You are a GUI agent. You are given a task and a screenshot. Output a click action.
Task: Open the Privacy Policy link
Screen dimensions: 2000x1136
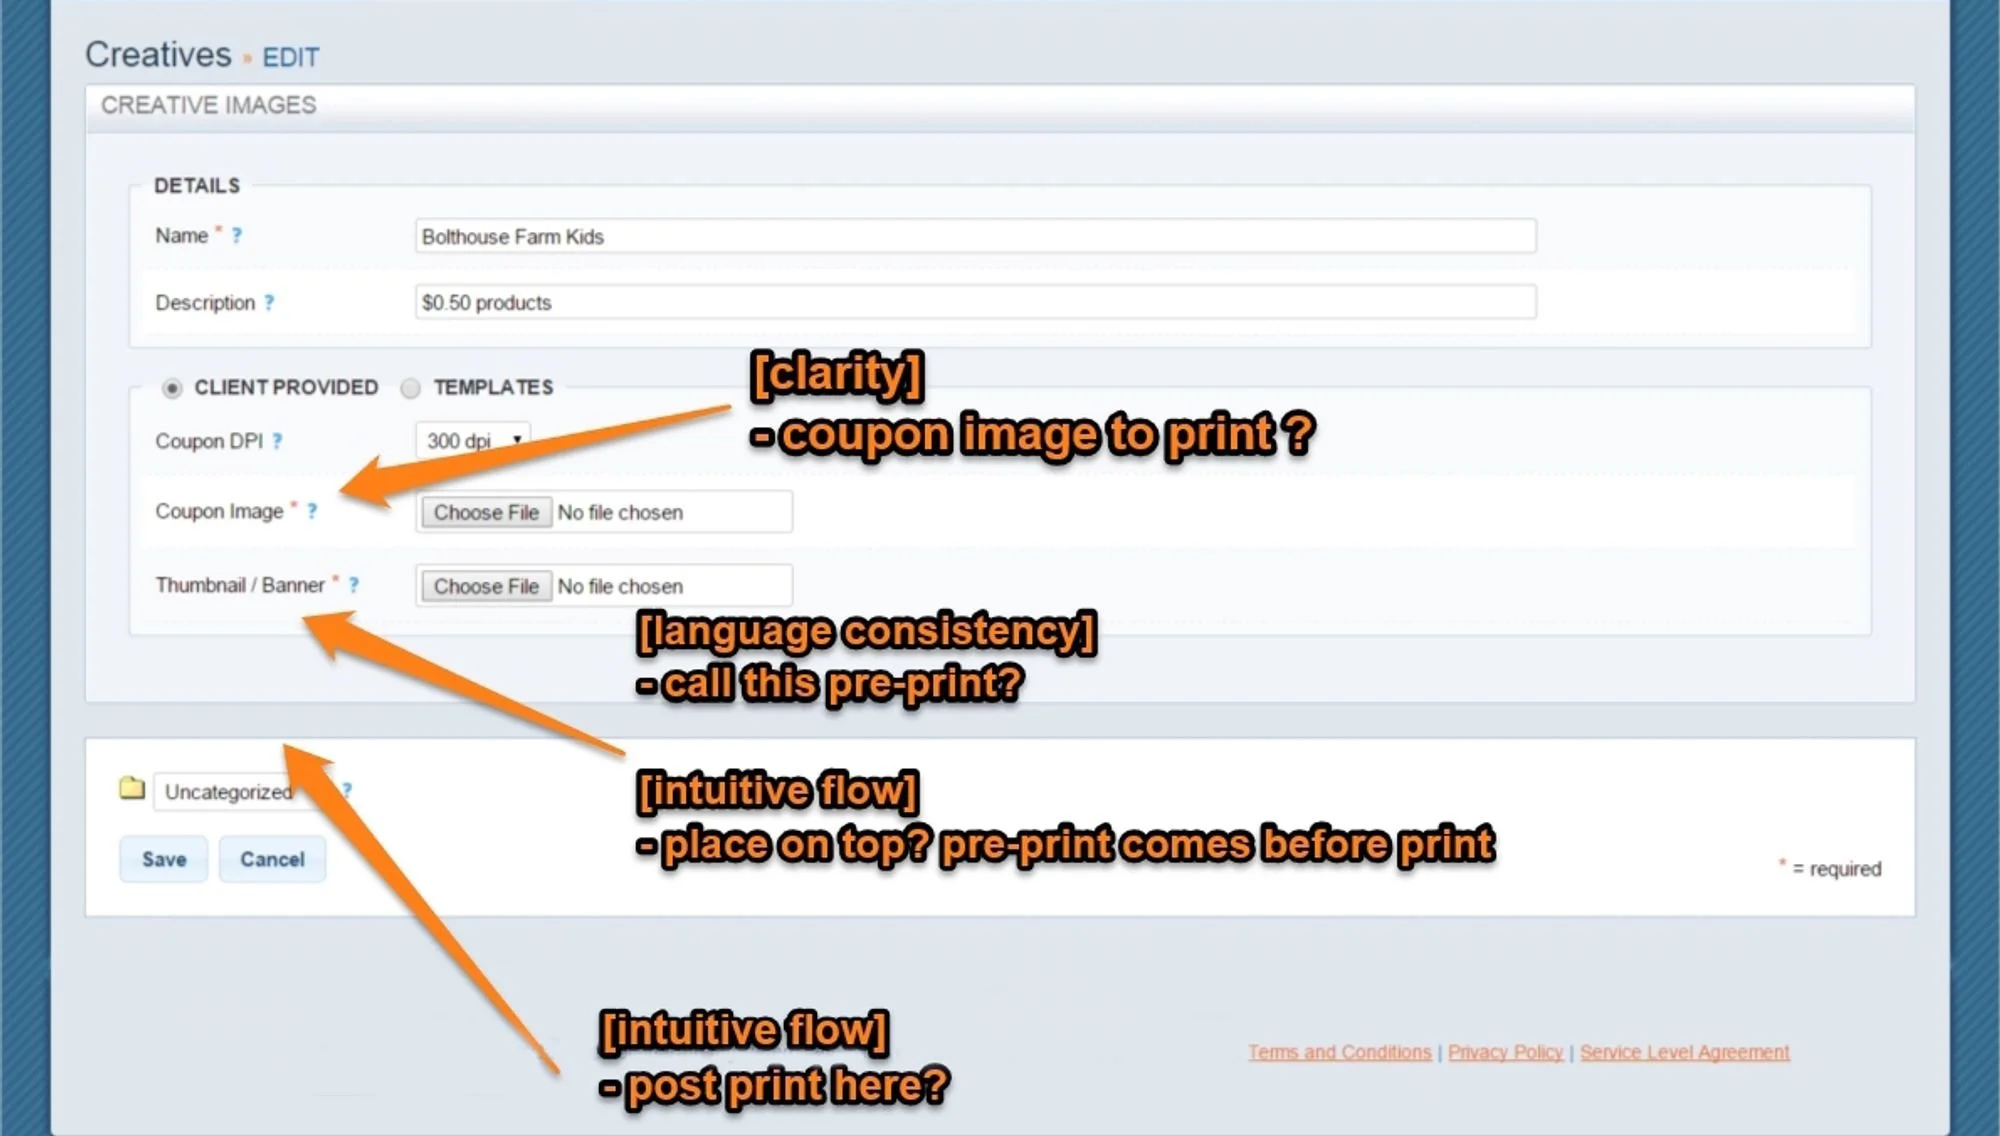point(1505,1052)
